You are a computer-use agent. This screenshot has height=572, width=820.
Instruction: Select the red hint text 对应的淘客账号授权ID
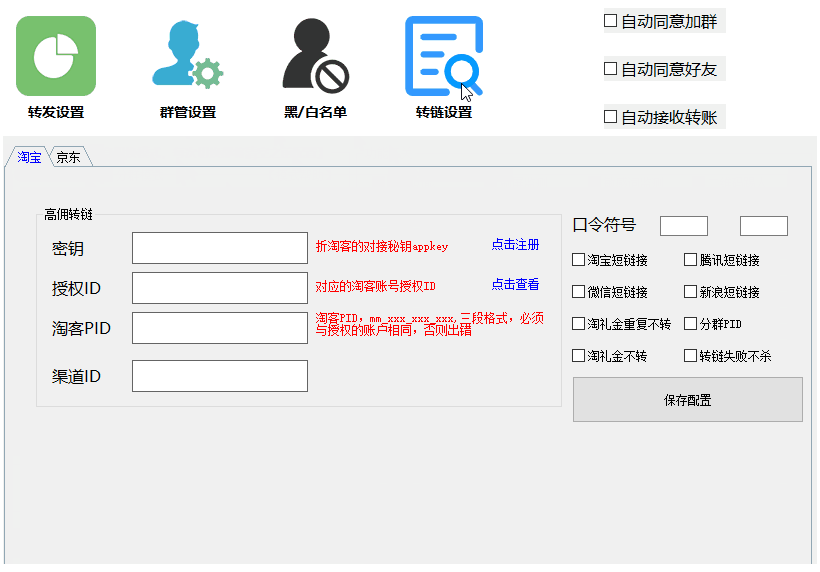[375, 286]
